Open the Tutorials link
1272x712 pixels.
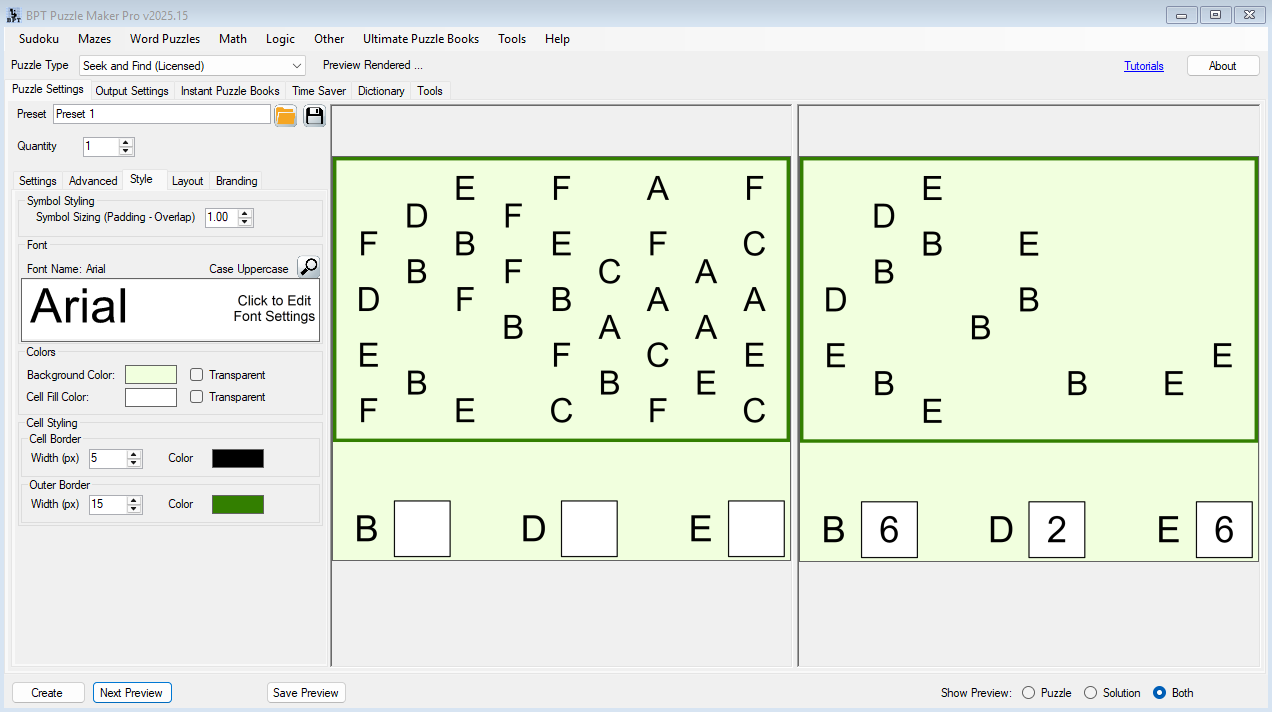point(1143,66)
